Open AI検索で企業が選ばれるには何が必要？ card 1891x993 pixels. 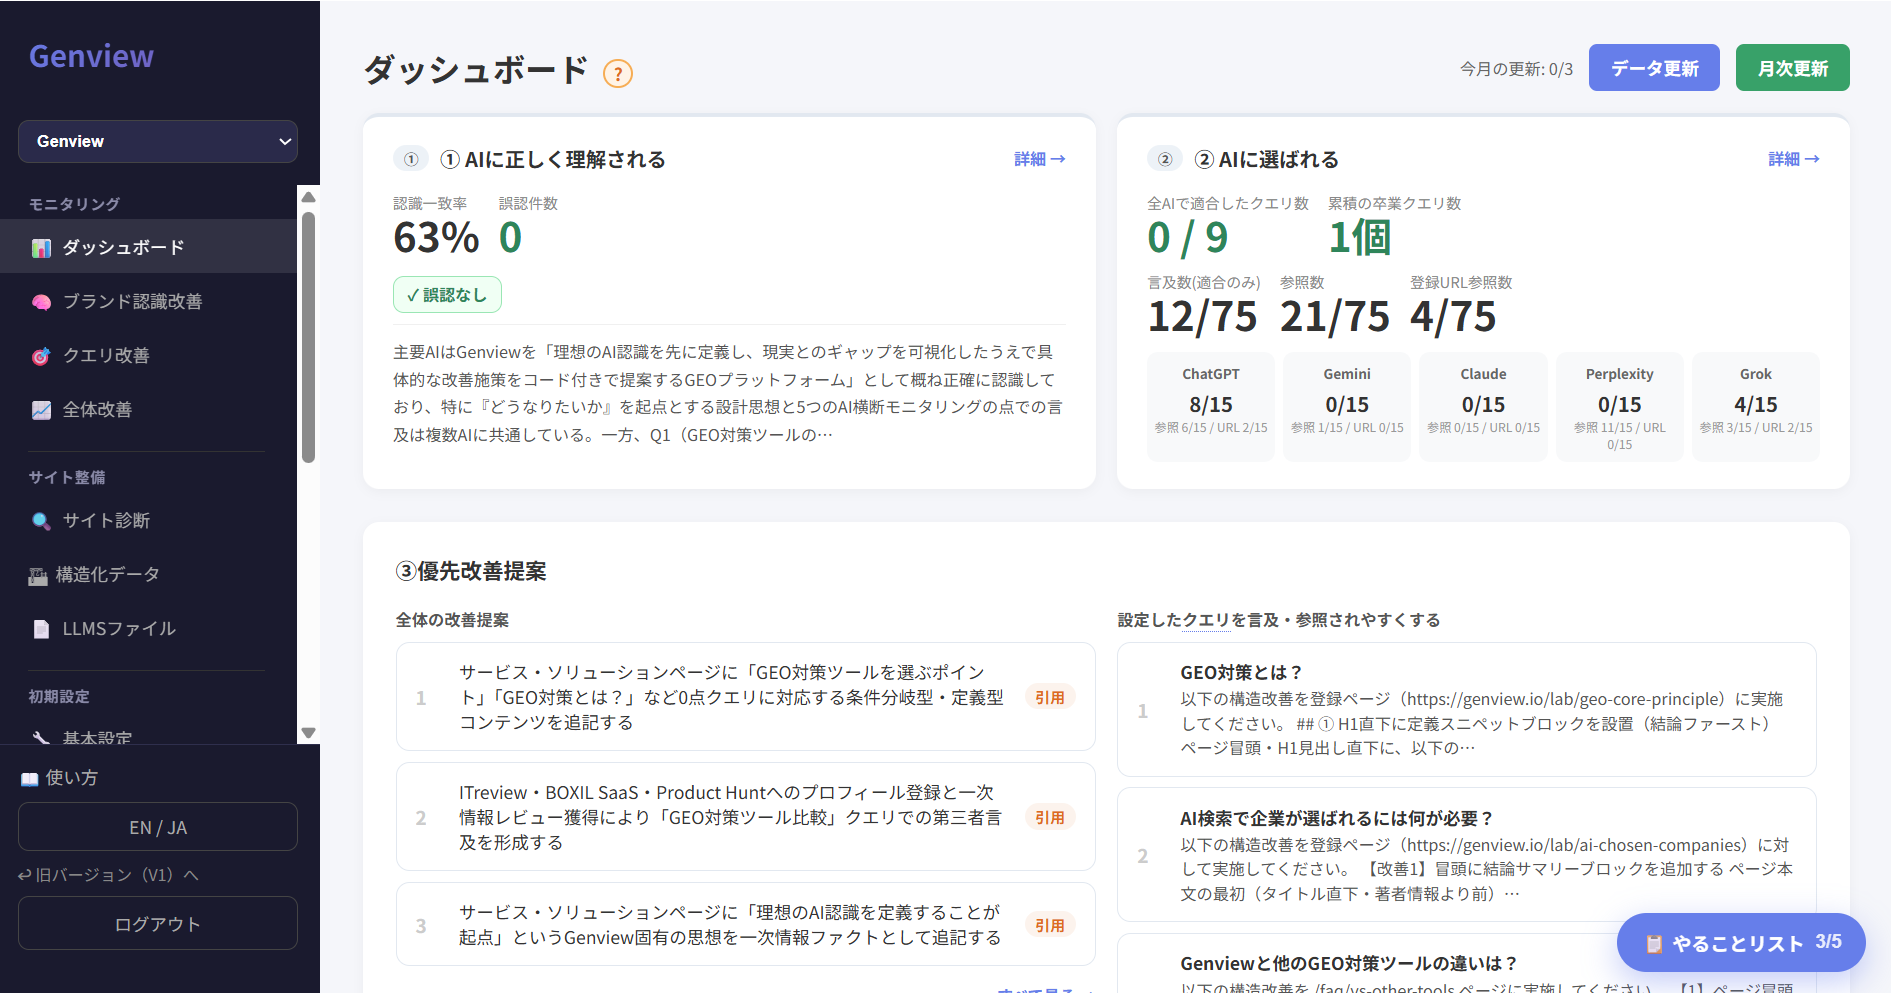[1466, 855]
